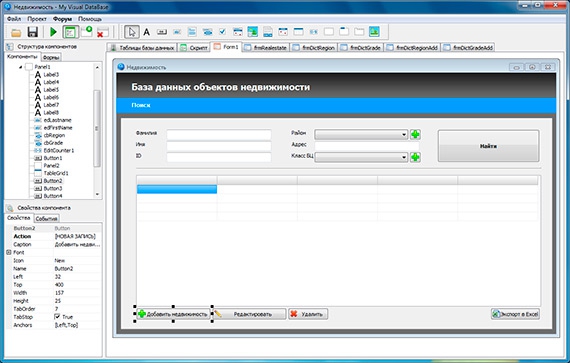Switch to the frmRealestate tab
The height and width of the screenshot is (363, 570).
pyautogui.click(x=265, y=48)
